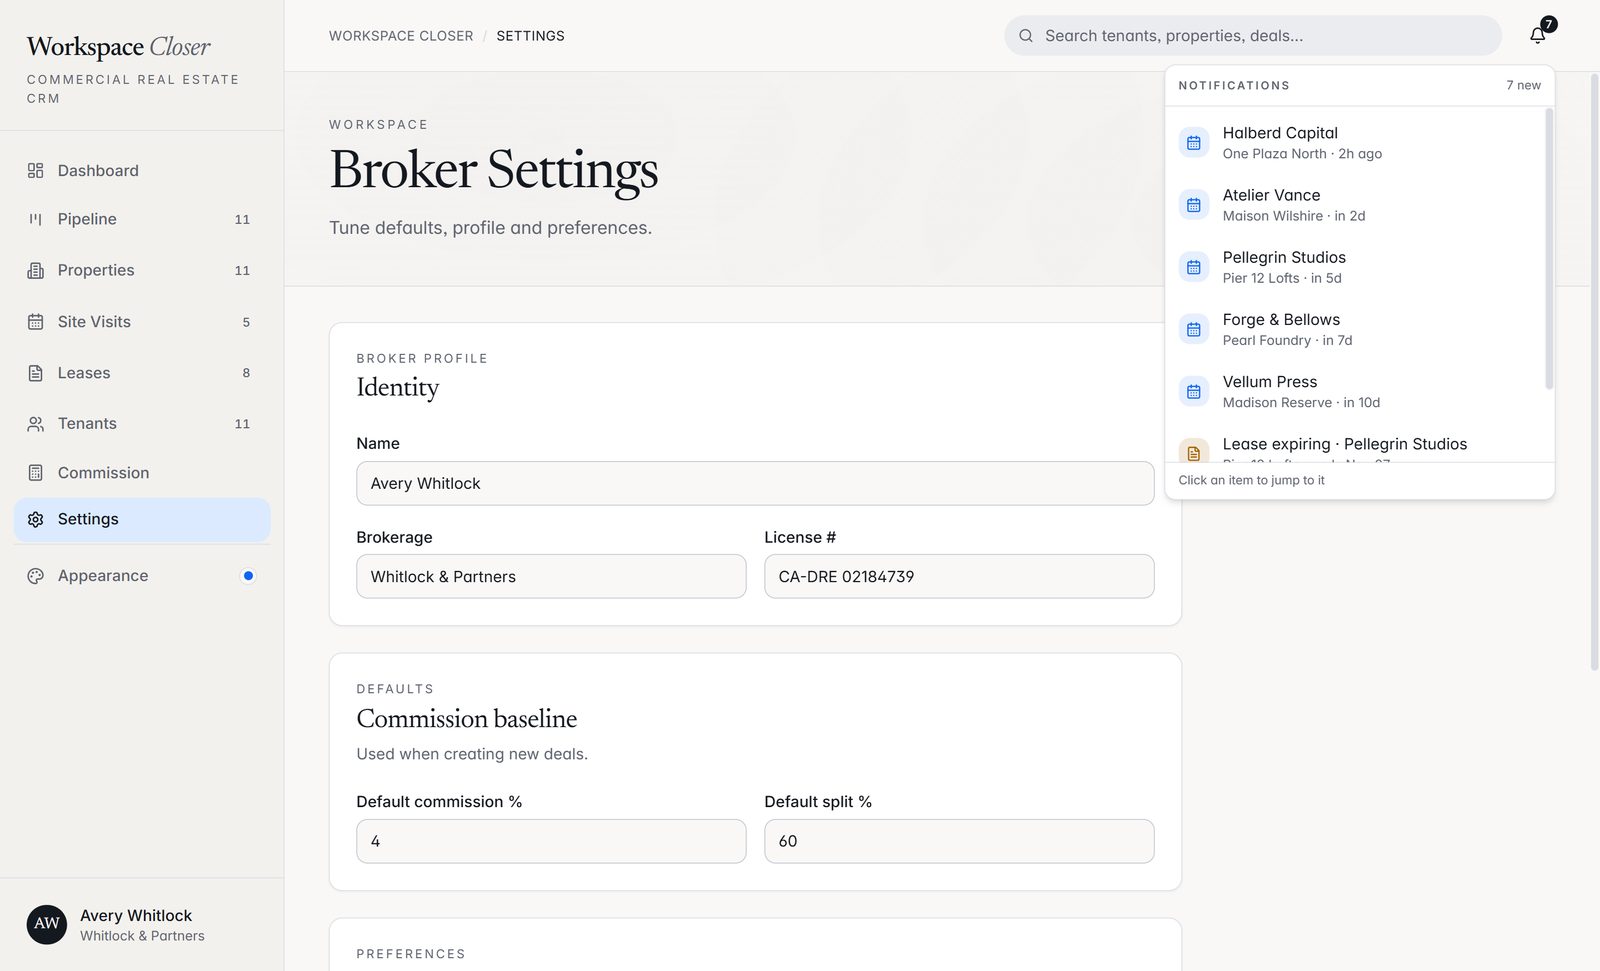
Task: Click calendar icon beside Atelier Vance
Action: click(1194, 205)
